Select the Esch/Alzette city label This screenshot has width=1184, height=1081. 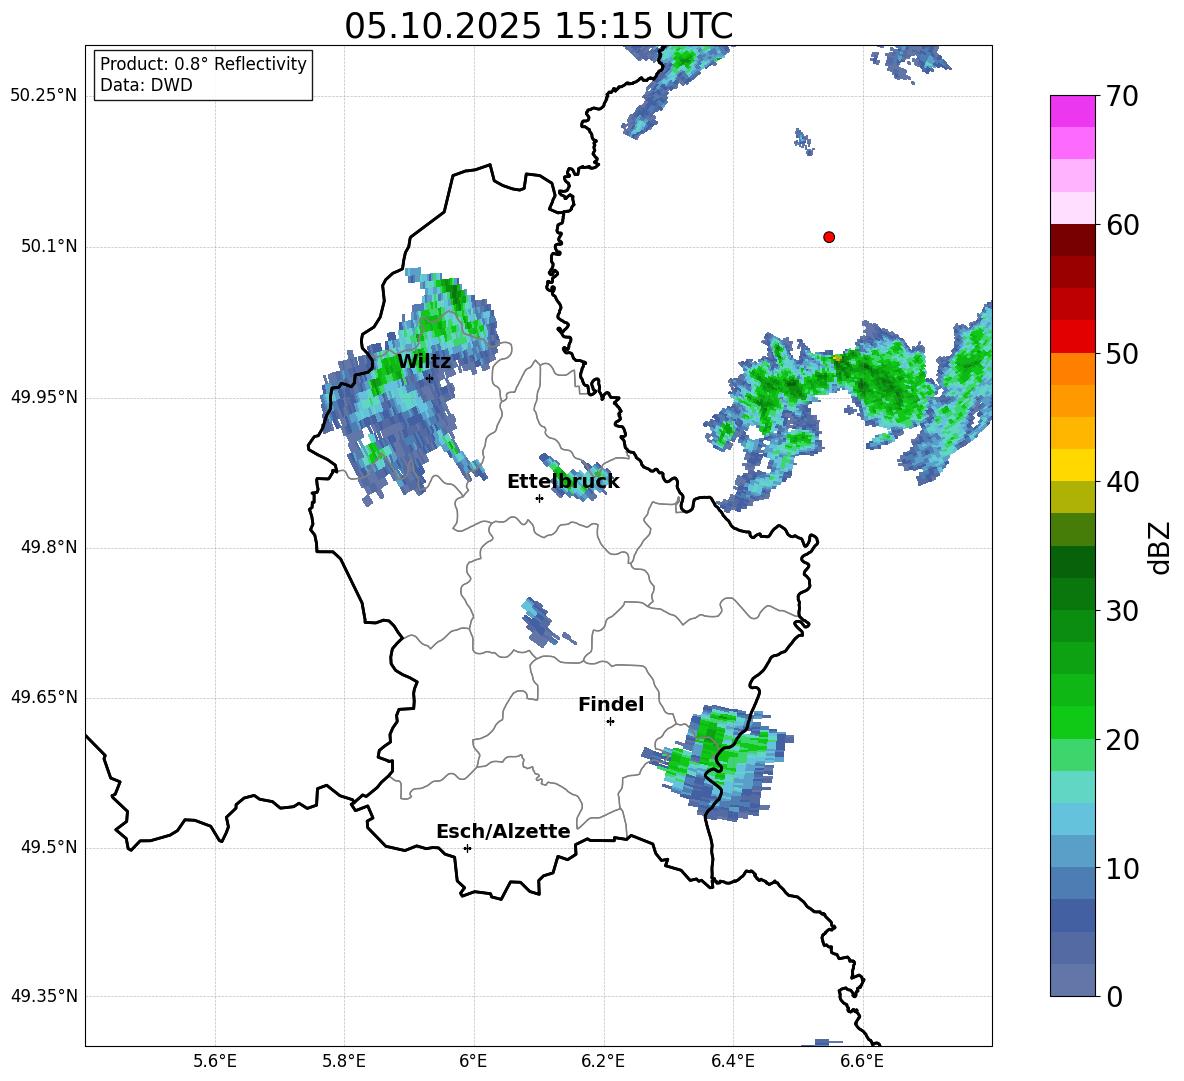[x=503, y=832]
